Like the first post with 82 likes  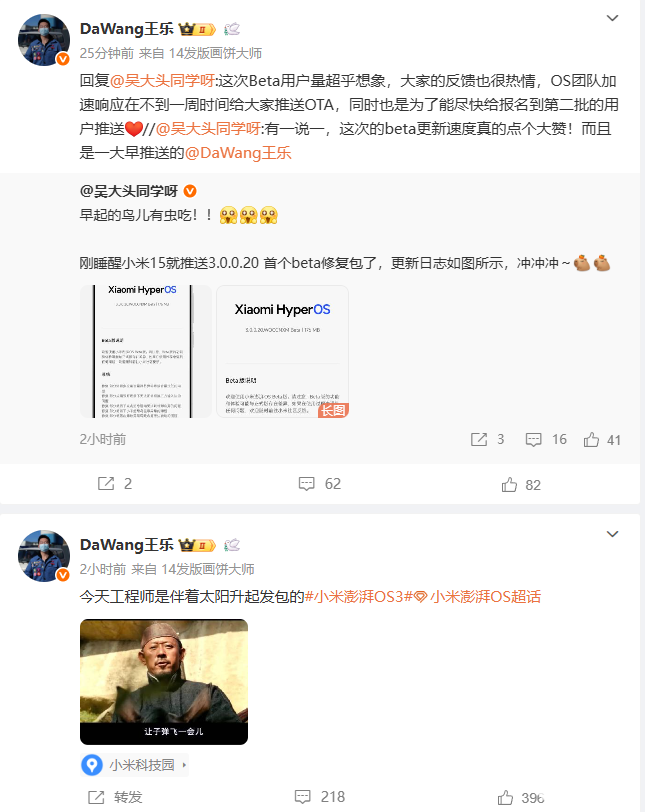(x=509, y=484)
